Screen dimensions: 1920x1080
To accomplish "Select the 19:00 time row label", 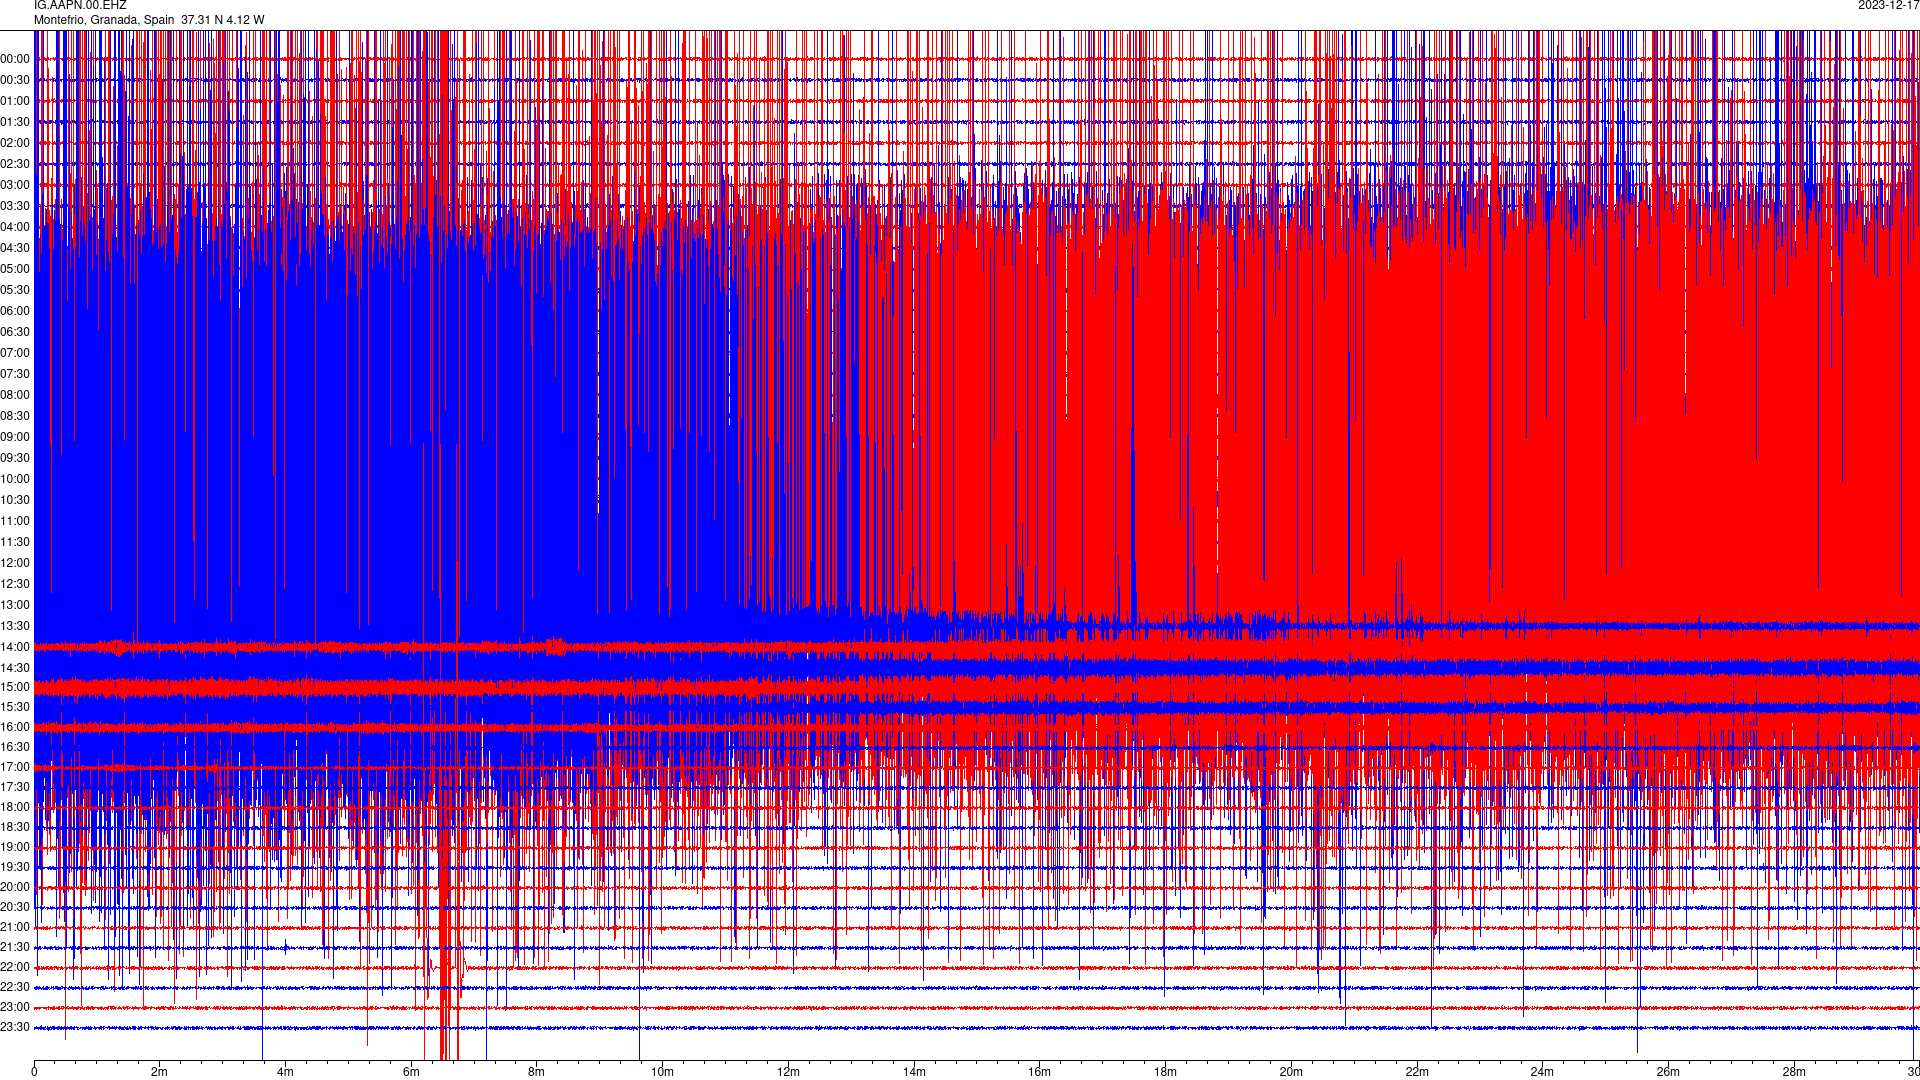I will 15,847.
